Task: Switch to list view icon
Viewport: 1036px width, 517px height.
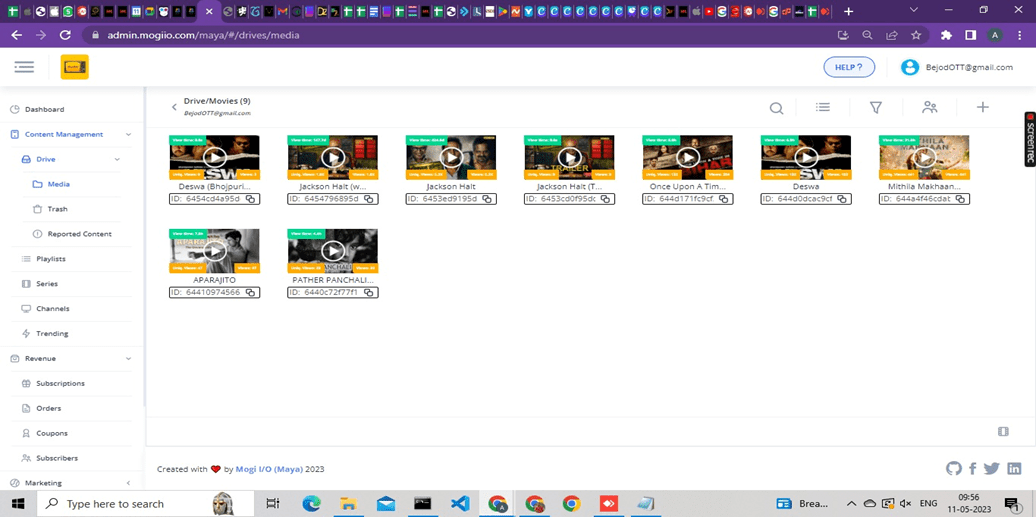Action: [823, 107]
